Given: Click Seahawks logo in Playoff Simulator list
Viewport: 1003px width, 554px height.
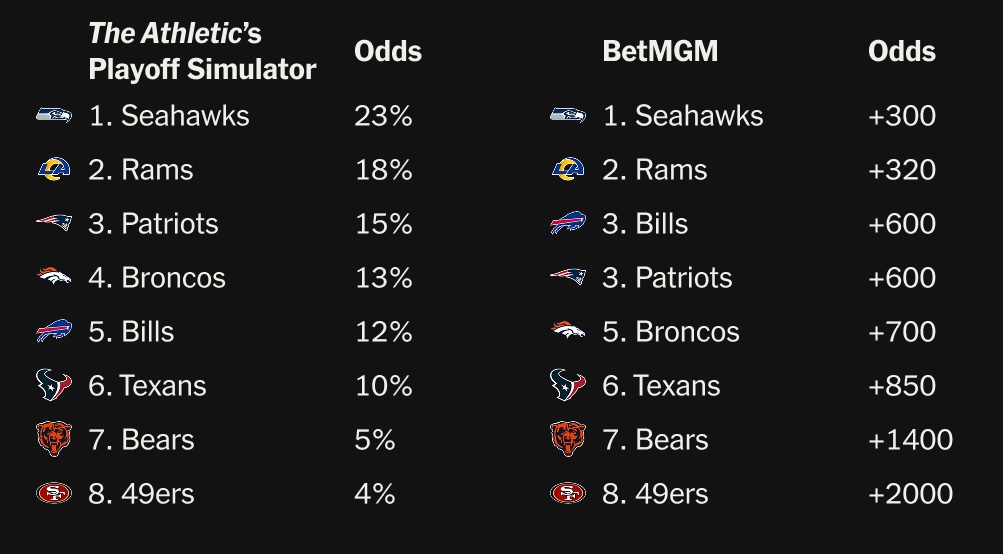Looking at the screenshot, I should click(54, 115).
